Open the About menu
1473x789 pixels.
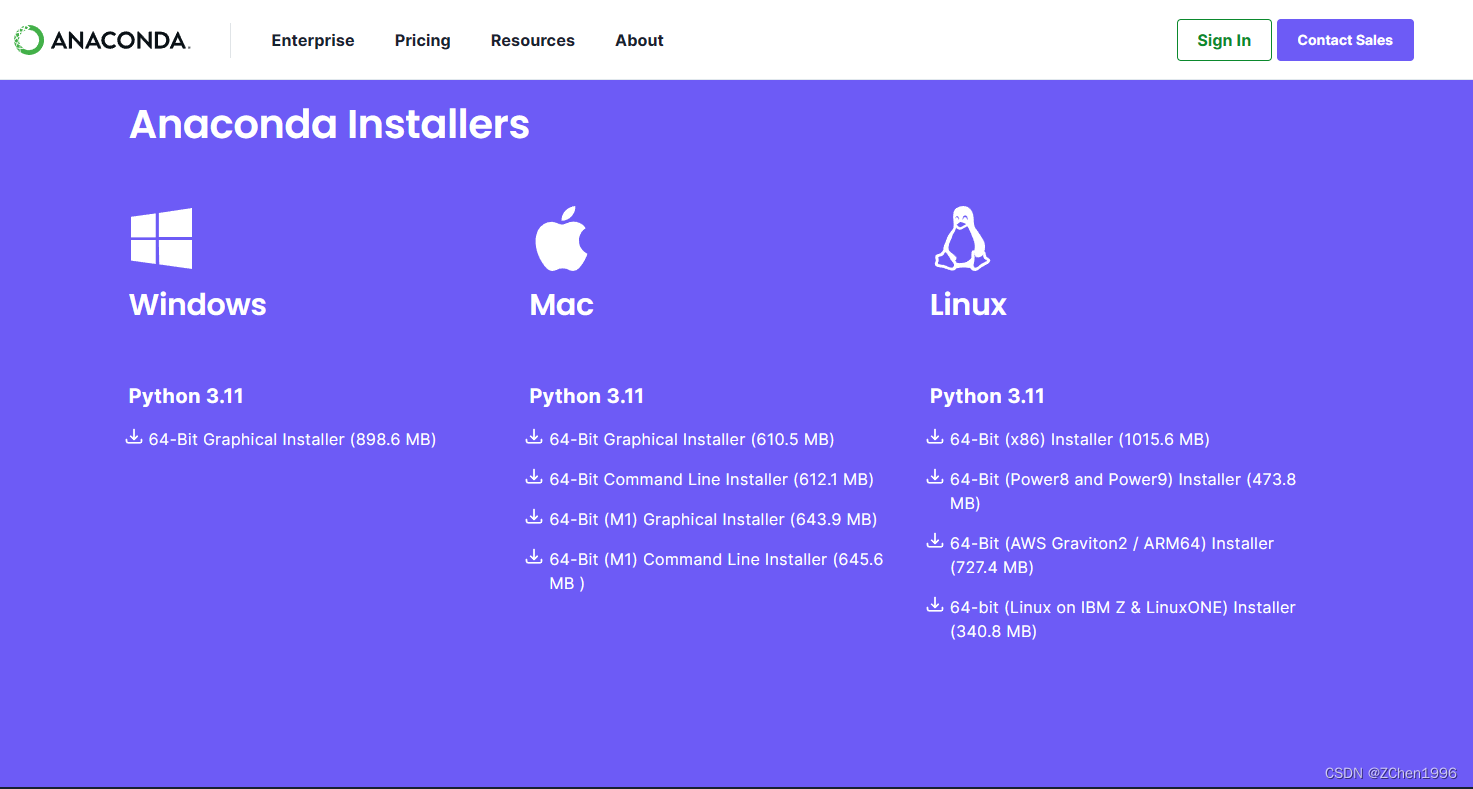tap(639, 41)
